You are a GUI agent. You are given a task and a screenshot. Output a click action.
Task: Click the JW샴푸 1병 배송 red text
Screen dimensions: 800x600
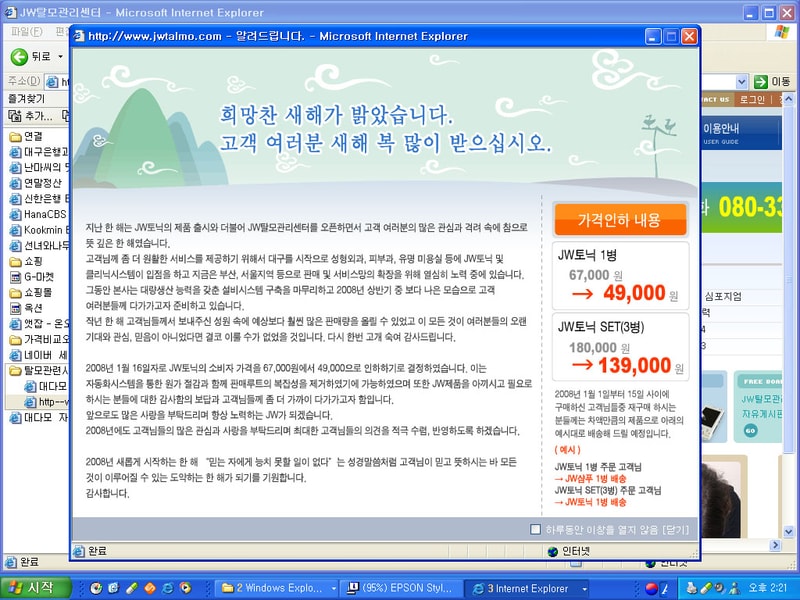pyautogui.click(x=590, y=479)
